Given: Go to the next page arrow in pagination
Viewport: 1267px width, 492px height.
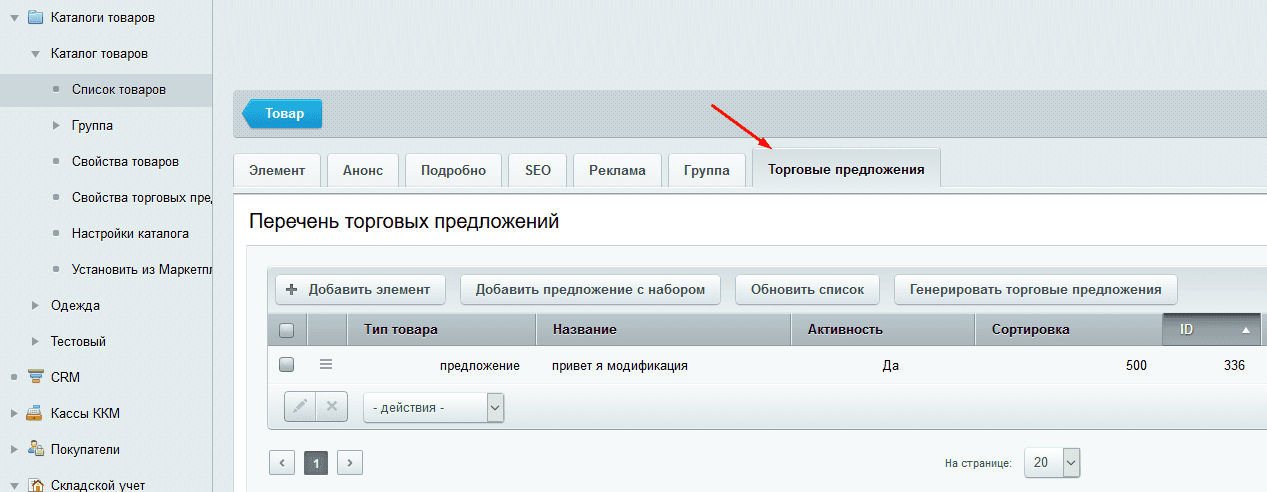Looking at the screenshot, I should pyautogui.click(x=349, y=462).
